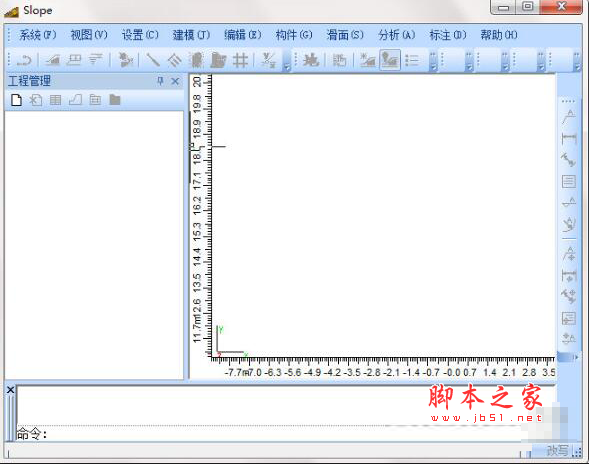Click the elevation mark annotation icon
Screen dimensions: 589x464
pos(569,203)
